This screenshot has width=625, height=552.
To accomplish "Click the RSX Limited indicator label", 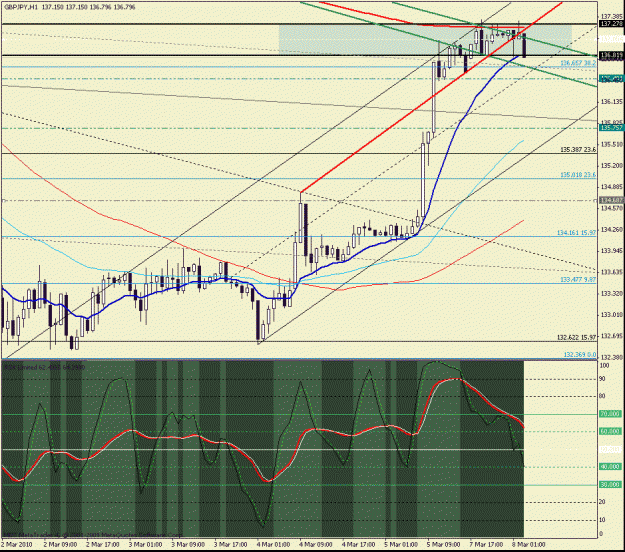I will point(44,367).
